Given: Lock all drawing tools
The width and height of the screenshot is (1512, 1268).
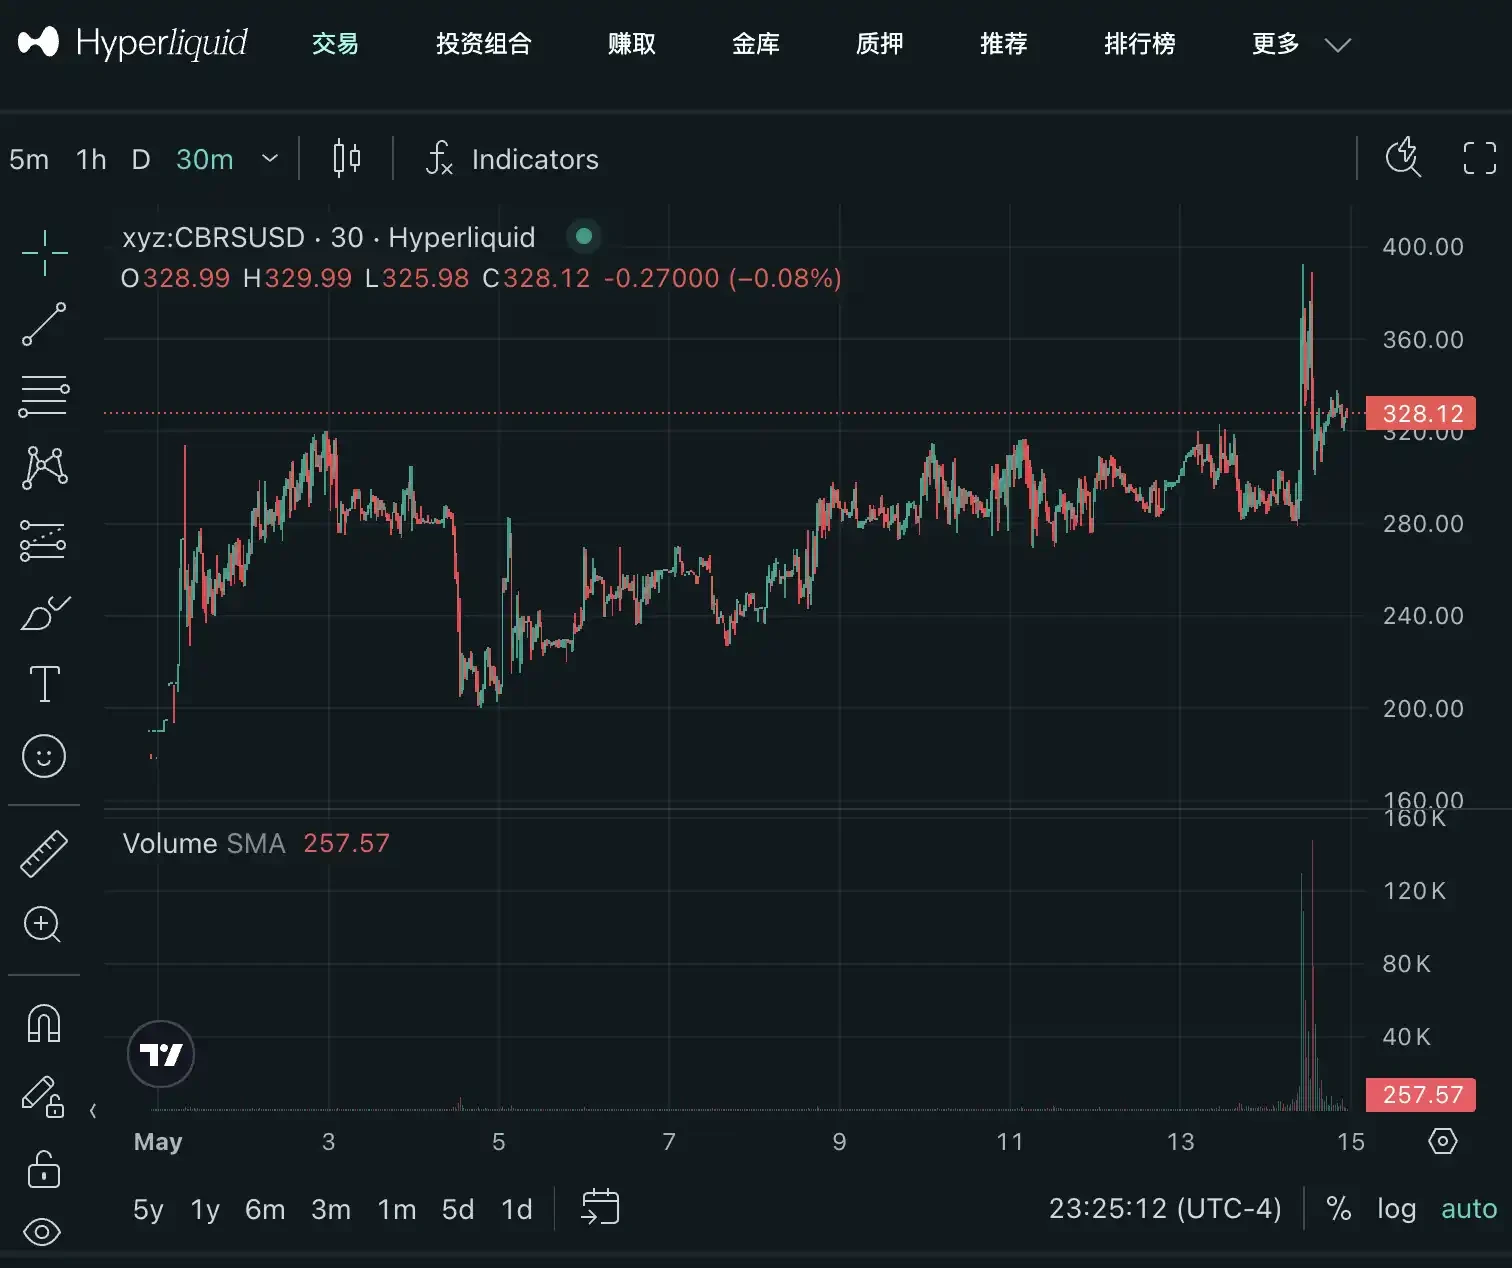Looking at the screenshot, I should [x=43, y=1168].
